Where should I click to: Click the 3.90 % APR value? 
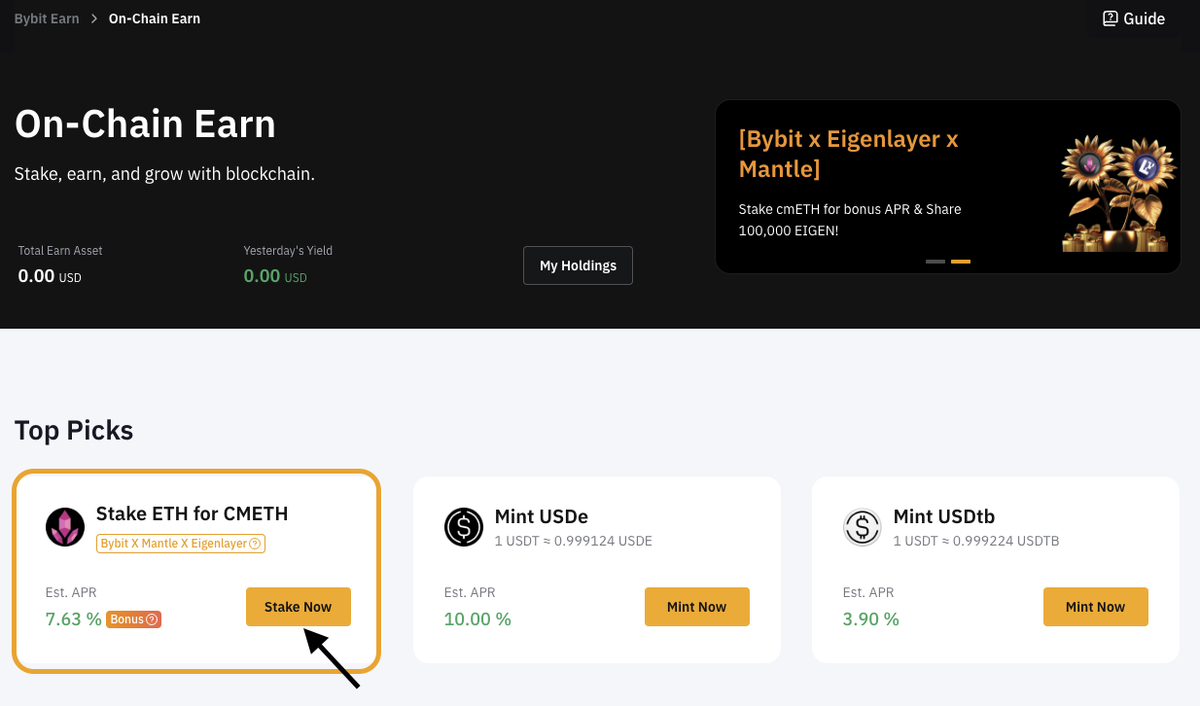[x=871, y=619]
